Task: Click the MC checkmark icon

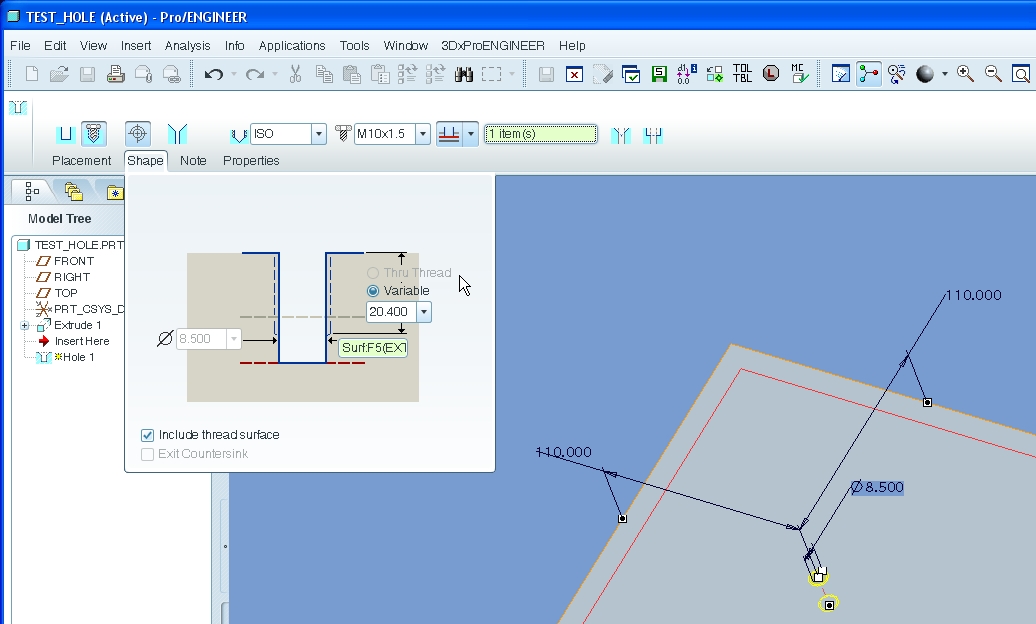Action: pyautogui.click(x=799, y=73)
